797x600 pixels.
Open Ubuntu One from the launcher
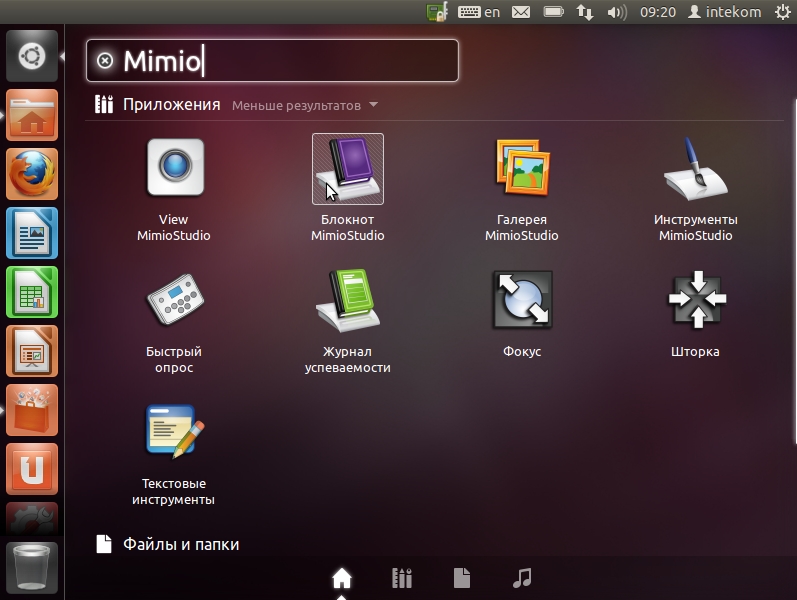32,469
